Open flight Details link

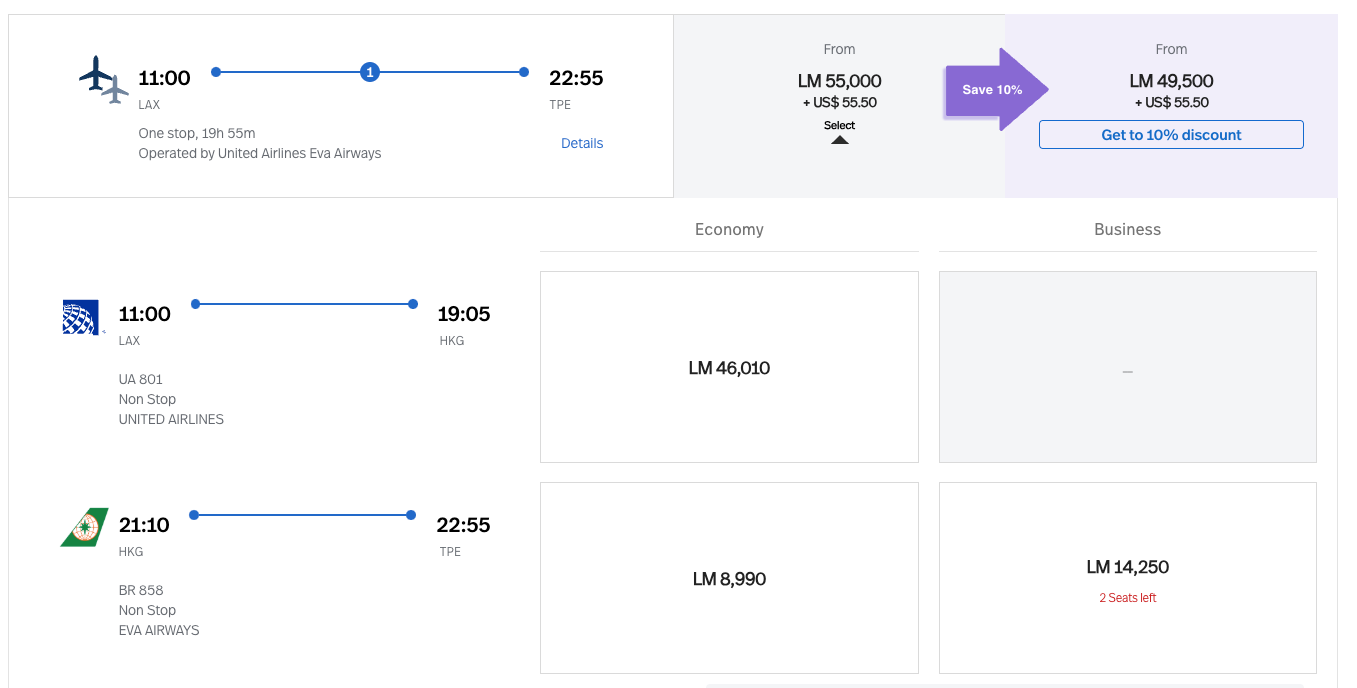(x=582, y=143)
